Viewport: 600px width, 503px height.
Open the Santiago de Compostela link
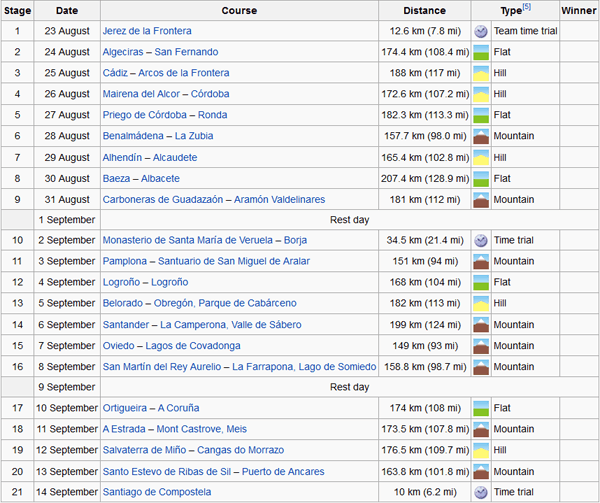(157, 492)
